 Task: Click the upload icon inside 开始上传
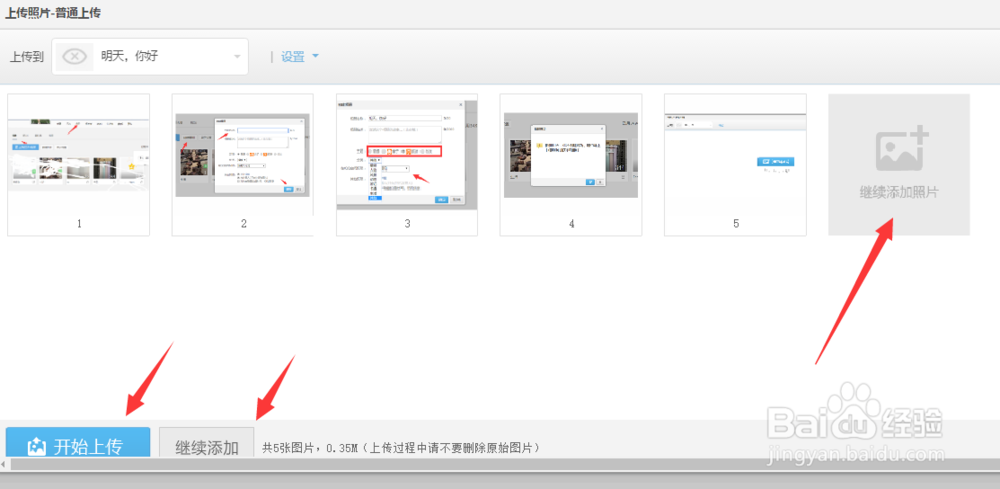point(37,447)
